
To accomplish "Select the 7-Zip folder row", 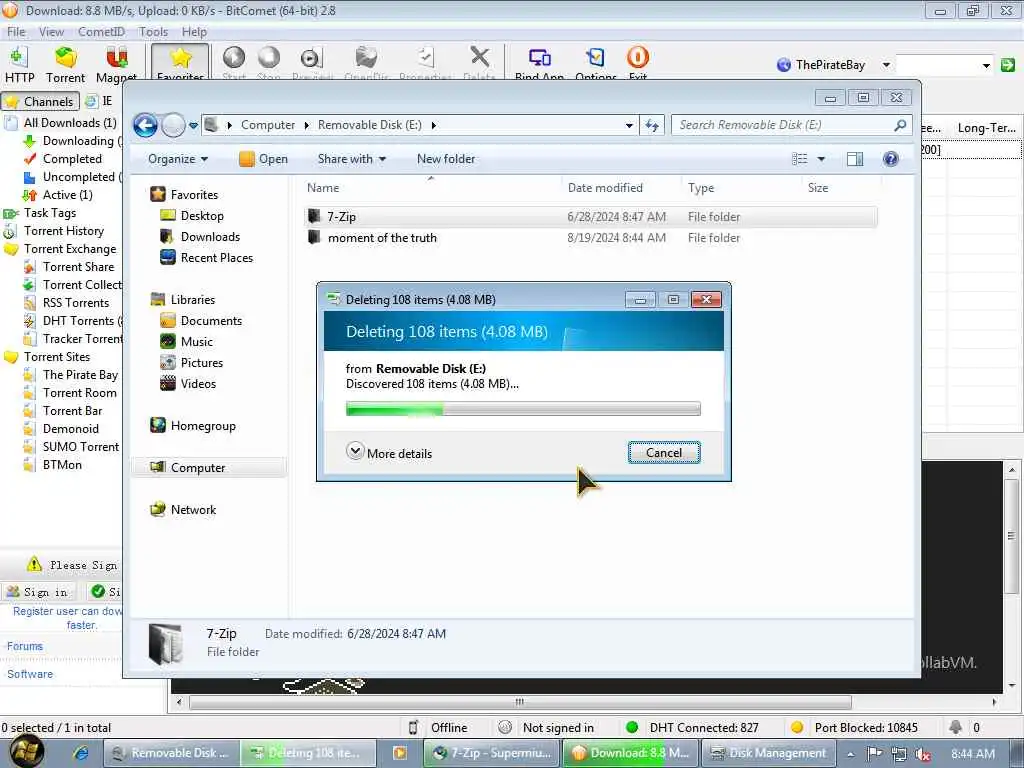I will 590,217.
